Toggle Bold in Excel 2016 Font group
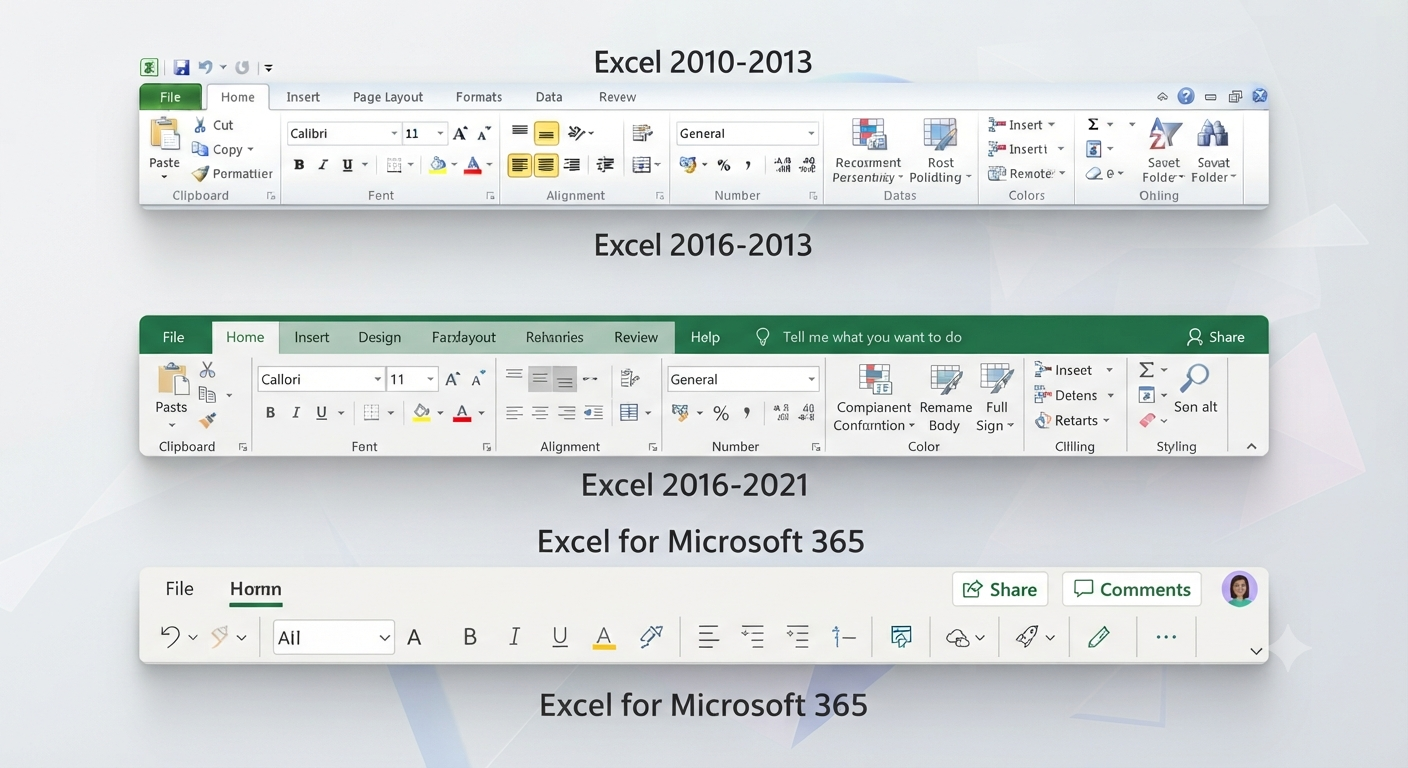 click(270, 412)
